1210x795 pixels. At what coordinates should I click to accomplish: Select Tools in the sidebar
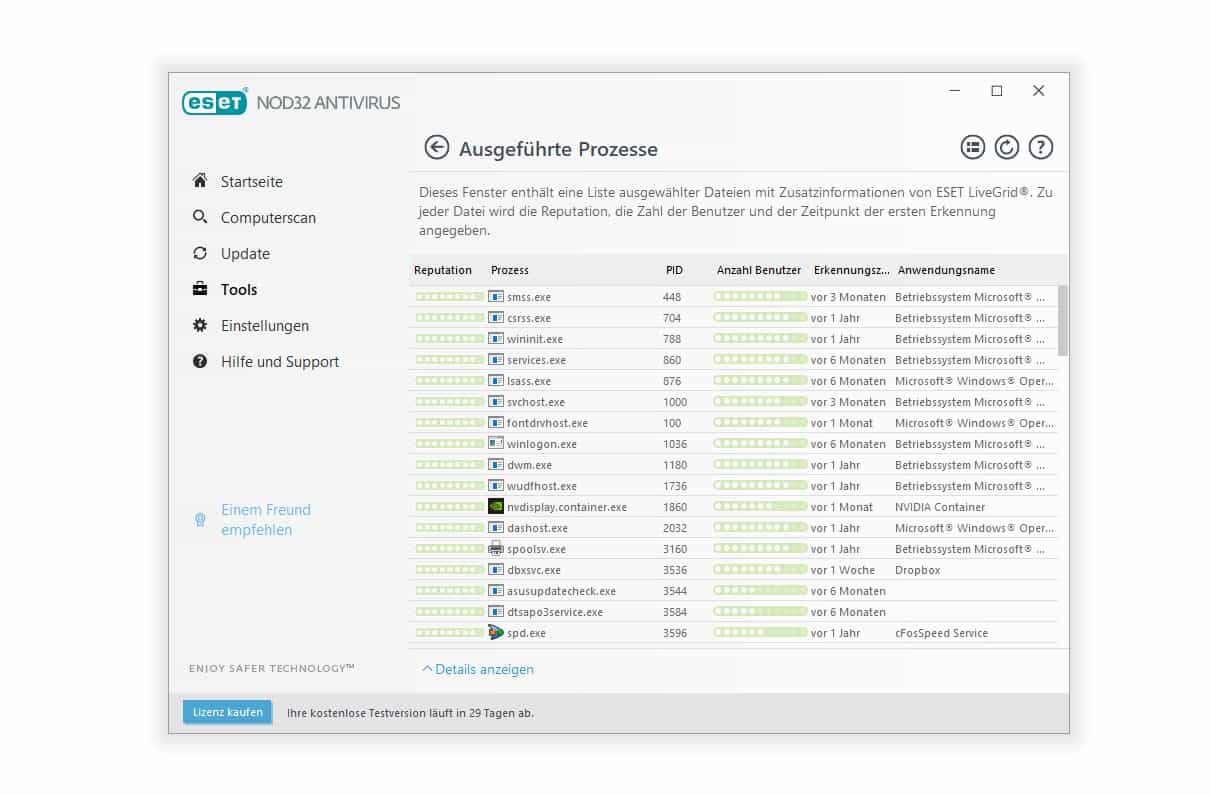(x=239, y=289)
